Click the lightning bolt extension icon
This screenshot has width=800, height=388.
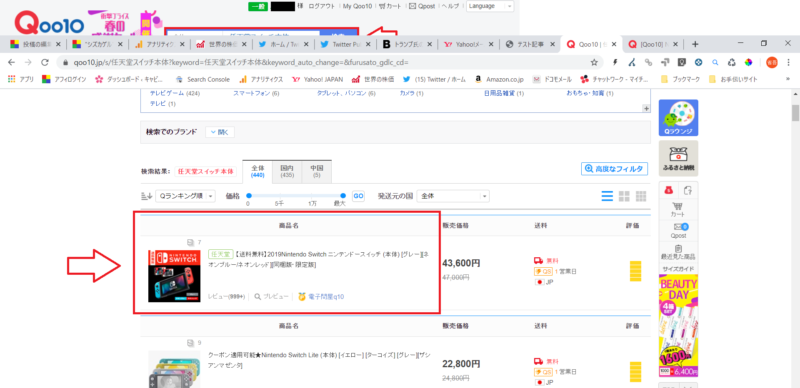(x=615, y=62)
